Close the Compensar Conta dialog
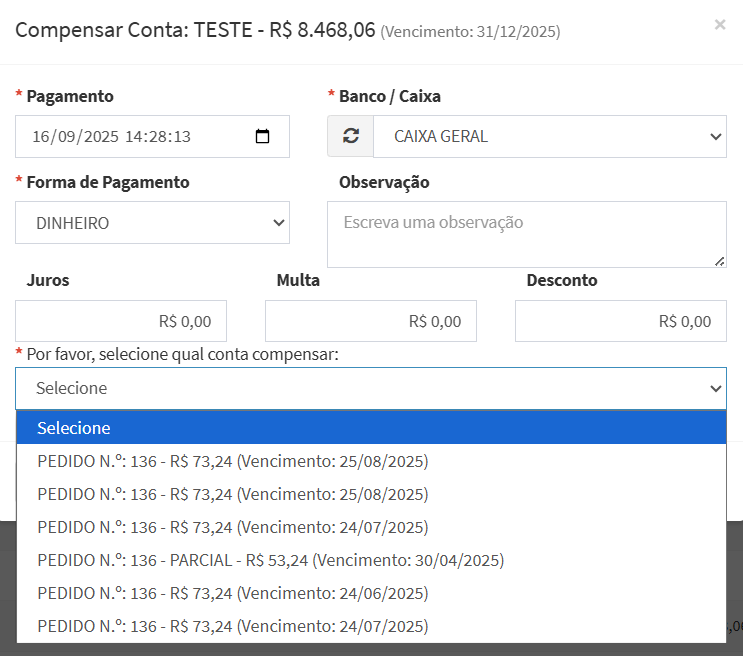The height and width of the screenshot is (656, 743). coord(720,25)
